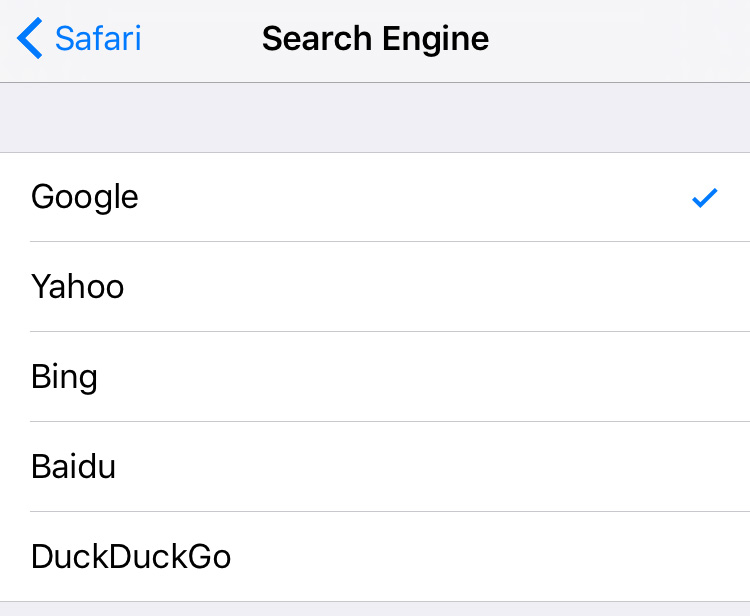The width and height of the screenshot is (750, 616).
Task: Select Google as the search engine
Action: point(375,197)
